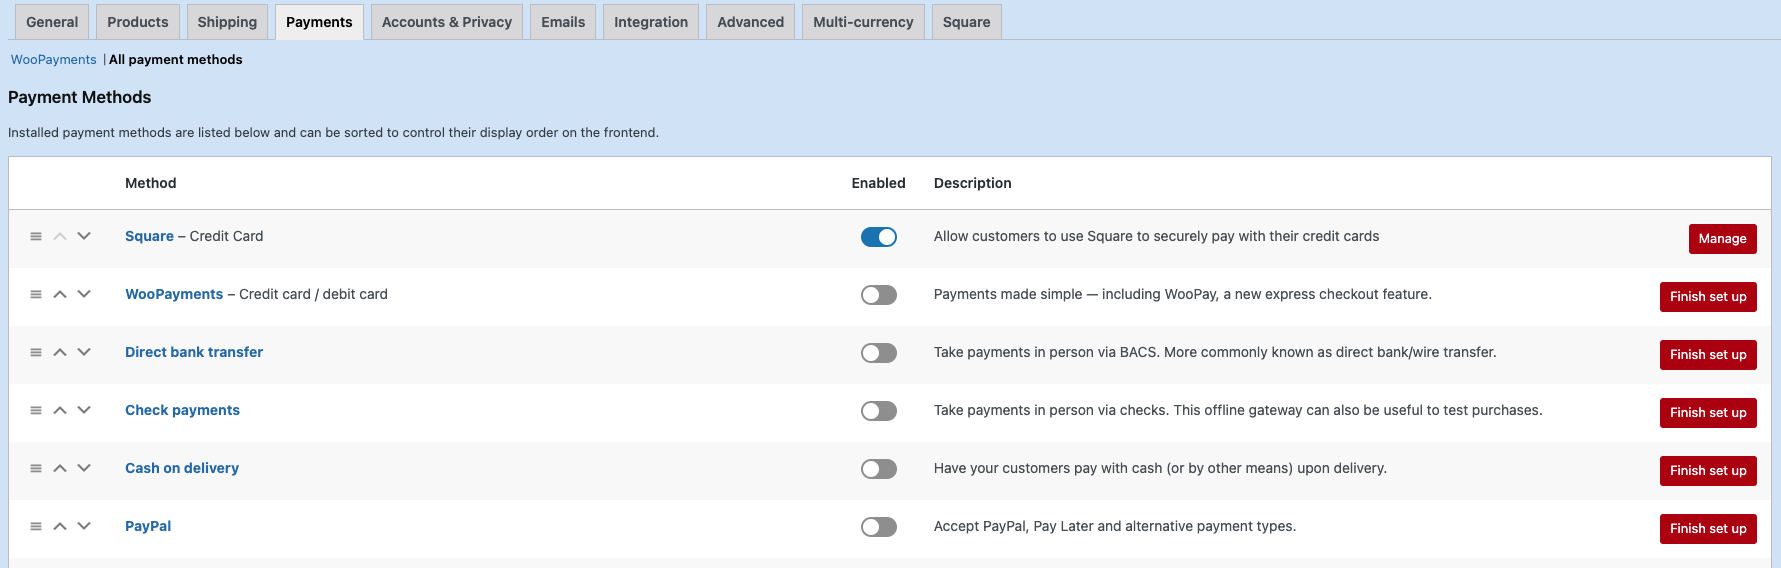
Task: Open the Multi-currency tab
Action: pyautogui.click(x=863, y=22)
